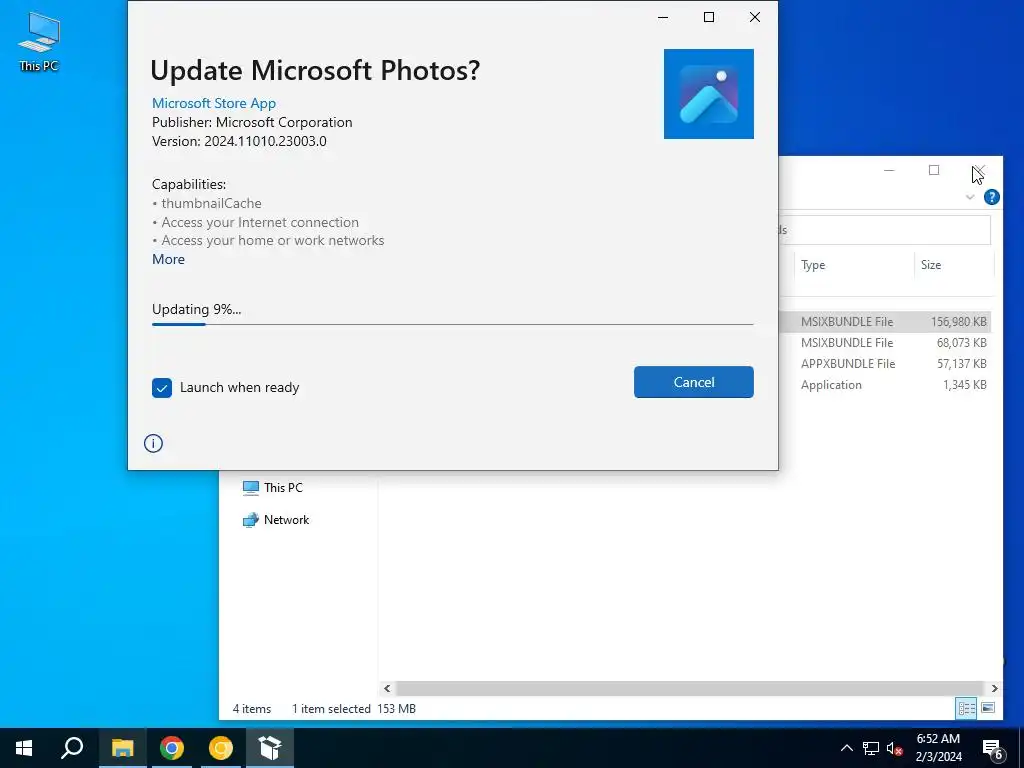Click the Updating progress bar
The width and height of the screenshot is (1024, 768).
(453, 324)
